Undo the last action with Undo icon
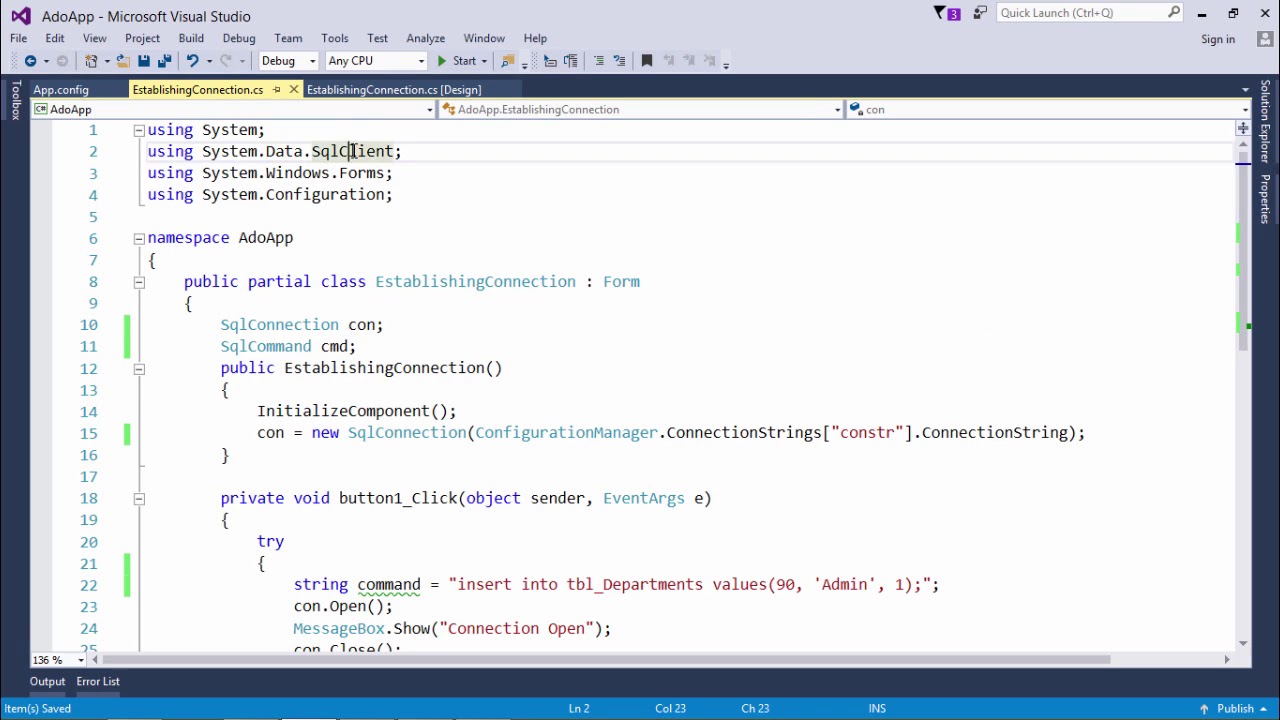1280x720 pixels. tap(192, 61)
